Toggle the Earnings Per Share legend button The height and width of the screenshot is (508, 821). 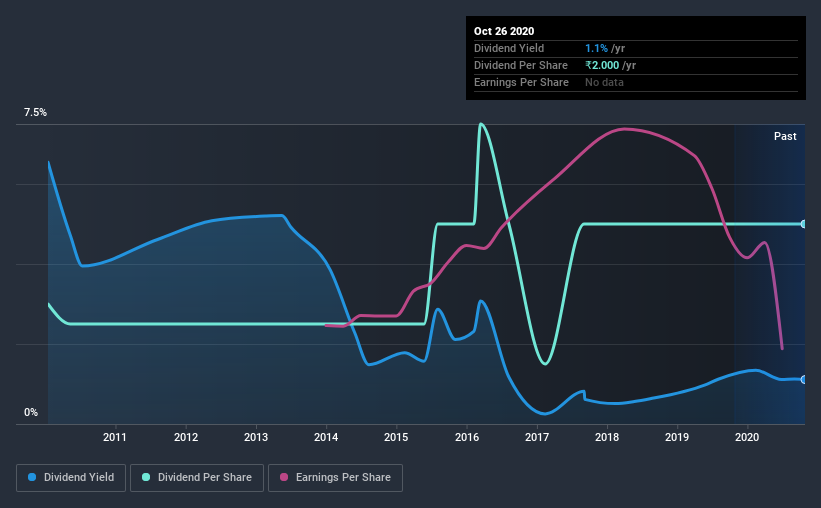coord(336,478)
